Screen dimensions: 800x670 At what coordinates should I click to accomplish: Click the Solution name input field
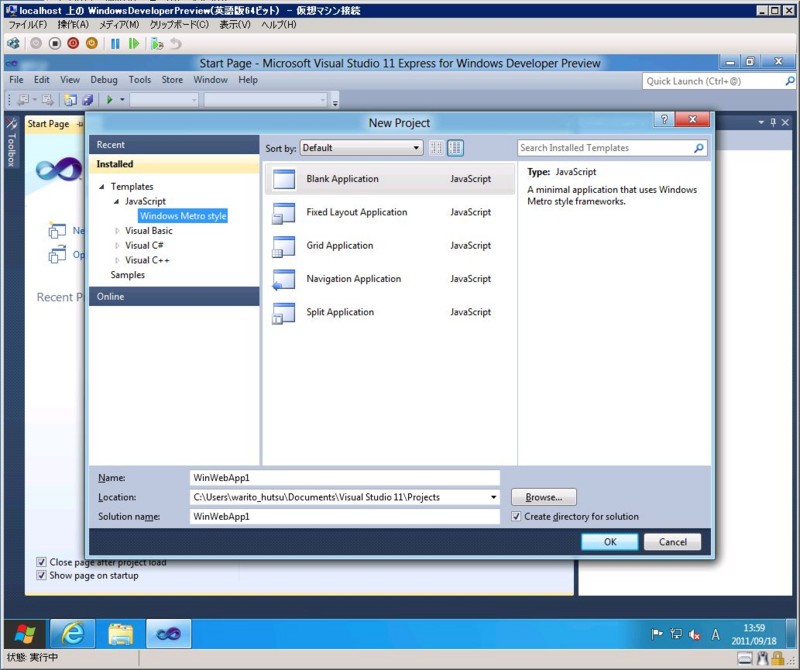coord(344,516)
